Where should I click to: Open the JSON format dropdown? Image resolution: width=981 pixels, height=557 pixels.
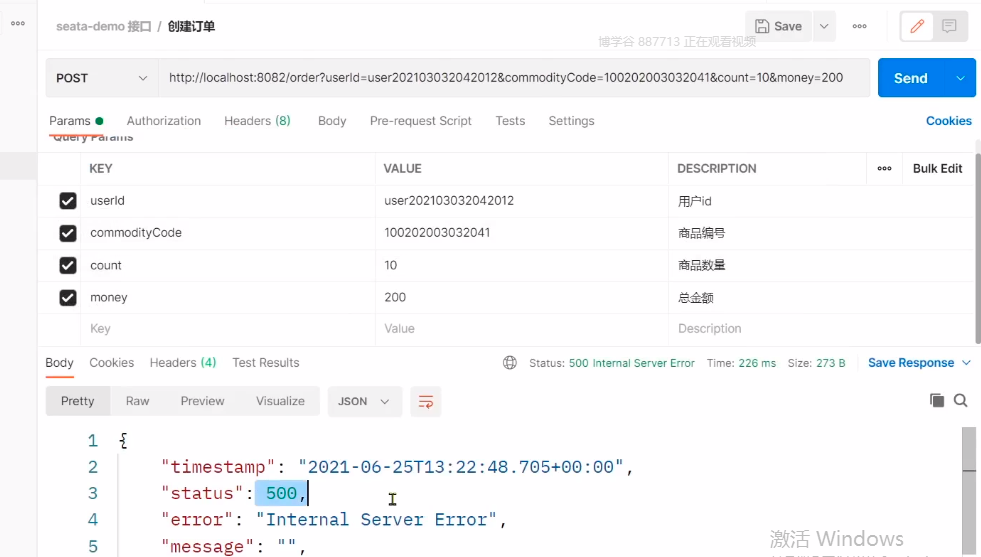(364, 401)
